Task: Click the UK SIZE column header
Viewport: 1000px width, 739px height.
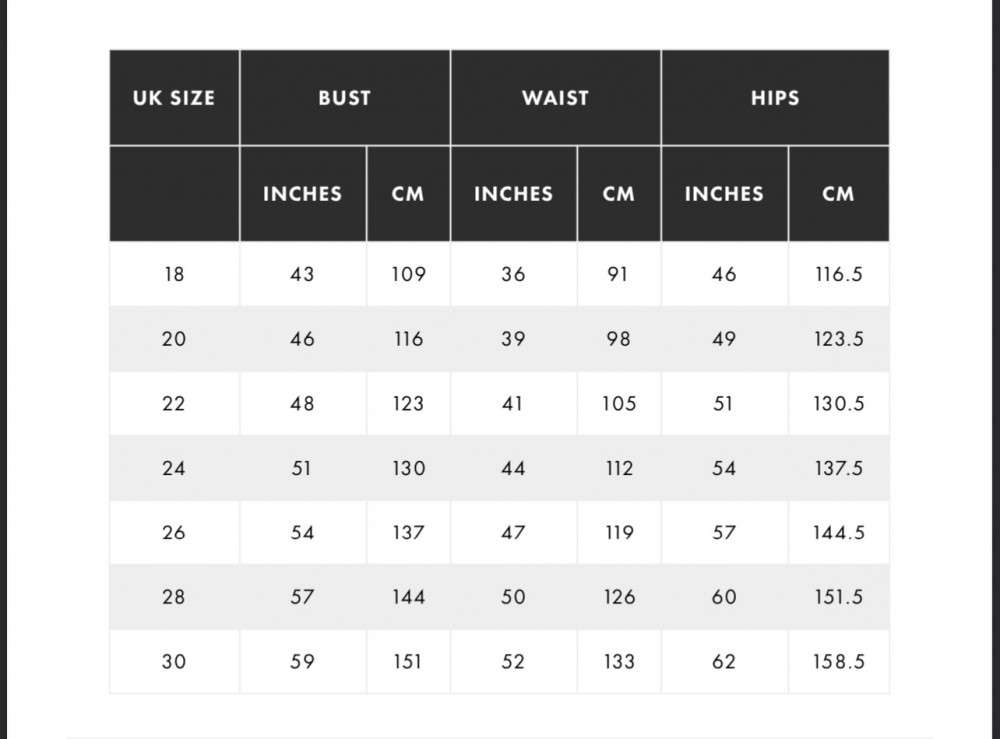Action: tap(174, 98)
